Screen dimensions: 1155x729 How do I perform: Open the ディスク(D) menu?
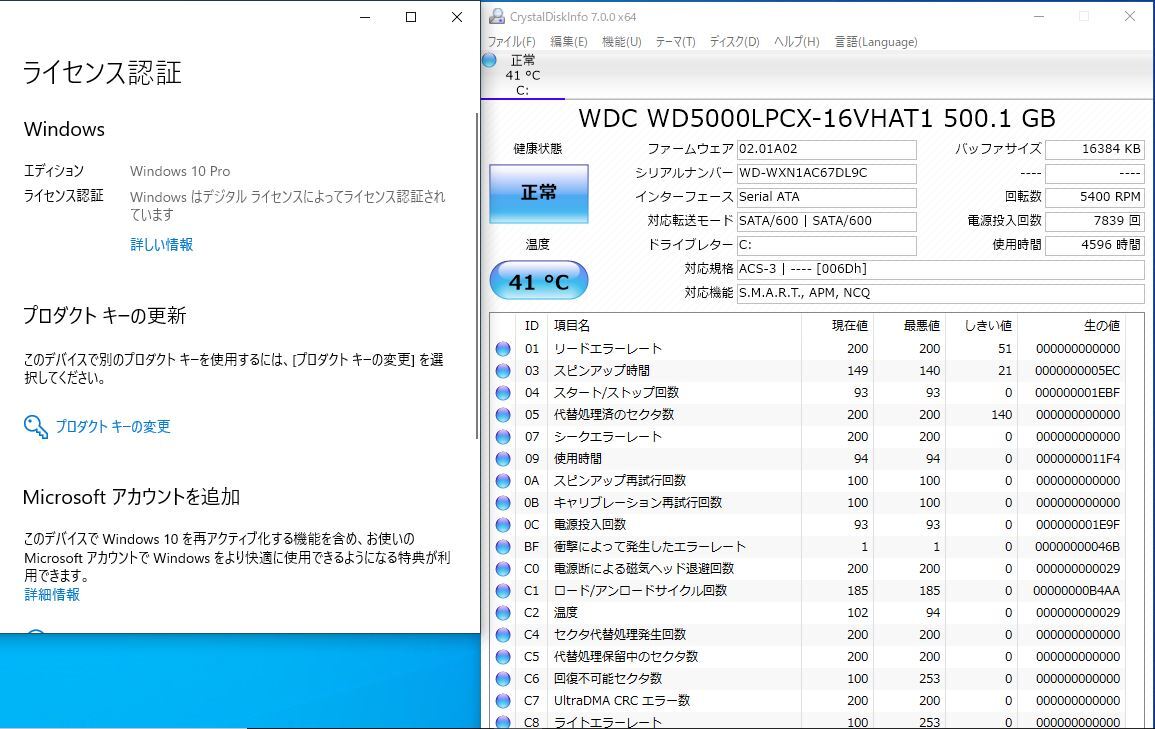click(734, 42)
